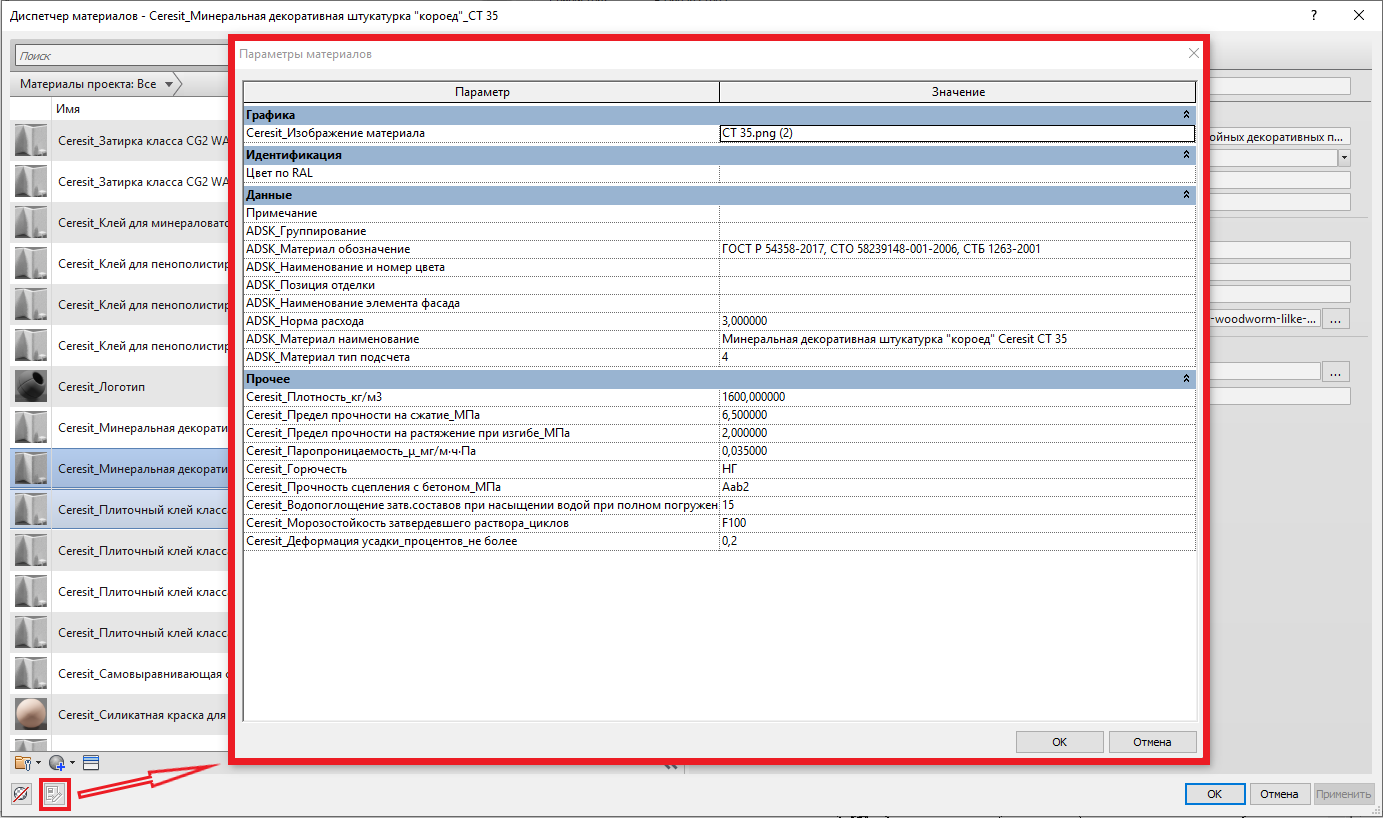Click the field ending '-woodworm-lilke-...'
The width and height of the screenshot is (1383, 818).
1265,319
